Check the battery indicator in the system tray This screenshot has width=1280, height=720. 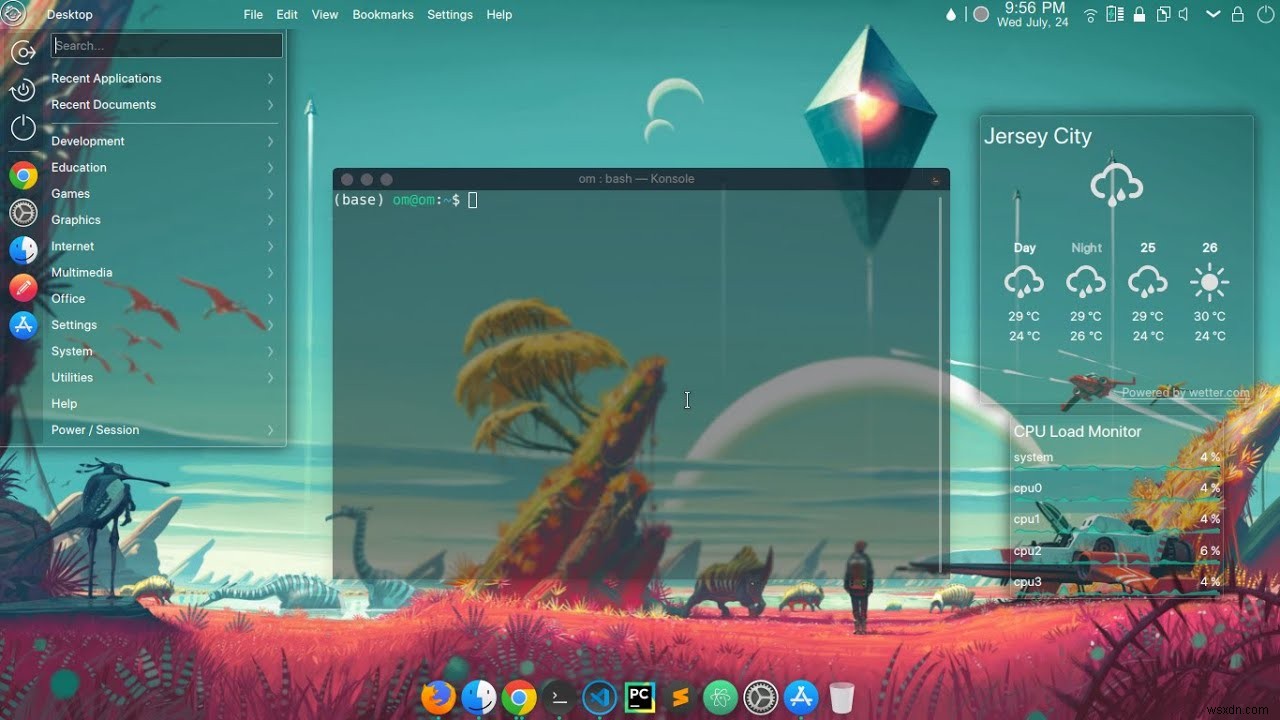click(1113, 14)
